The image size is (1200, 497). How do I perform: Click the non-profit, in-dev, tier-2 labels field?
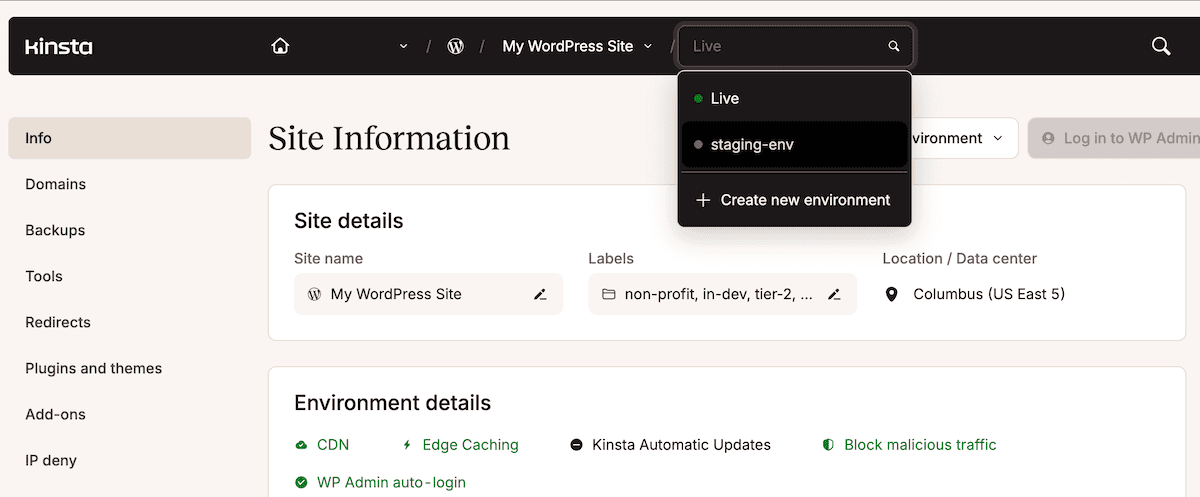(722, 294)
